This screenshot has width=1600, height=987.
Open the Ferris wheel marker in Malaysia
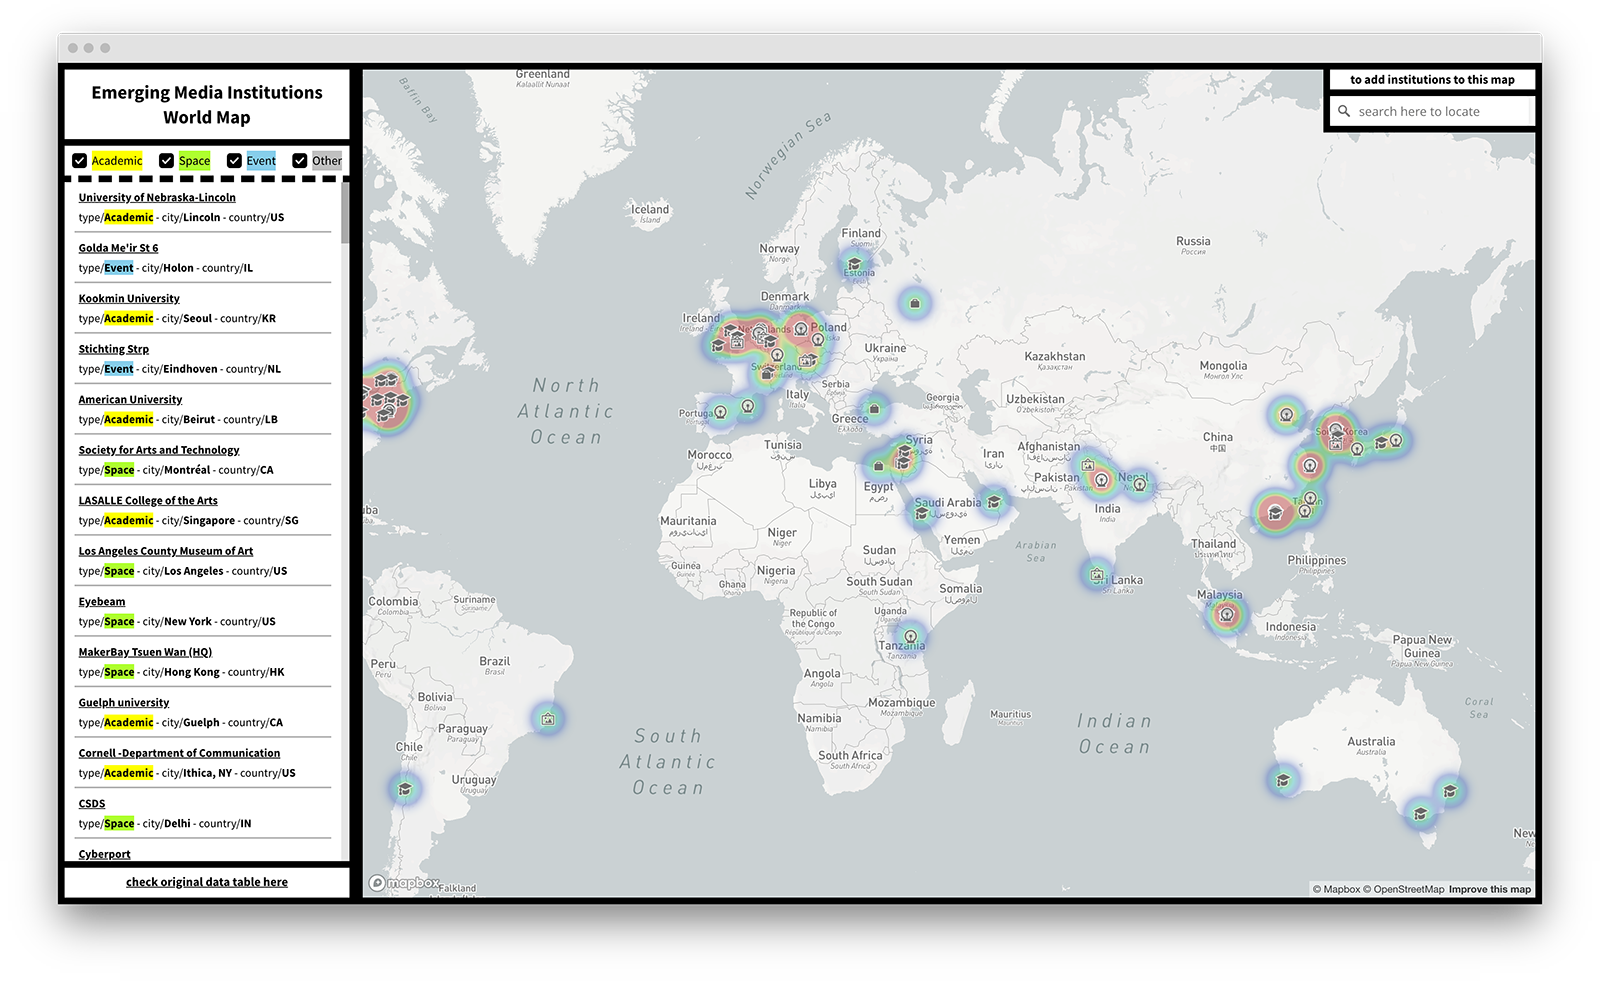[1226, 614]
